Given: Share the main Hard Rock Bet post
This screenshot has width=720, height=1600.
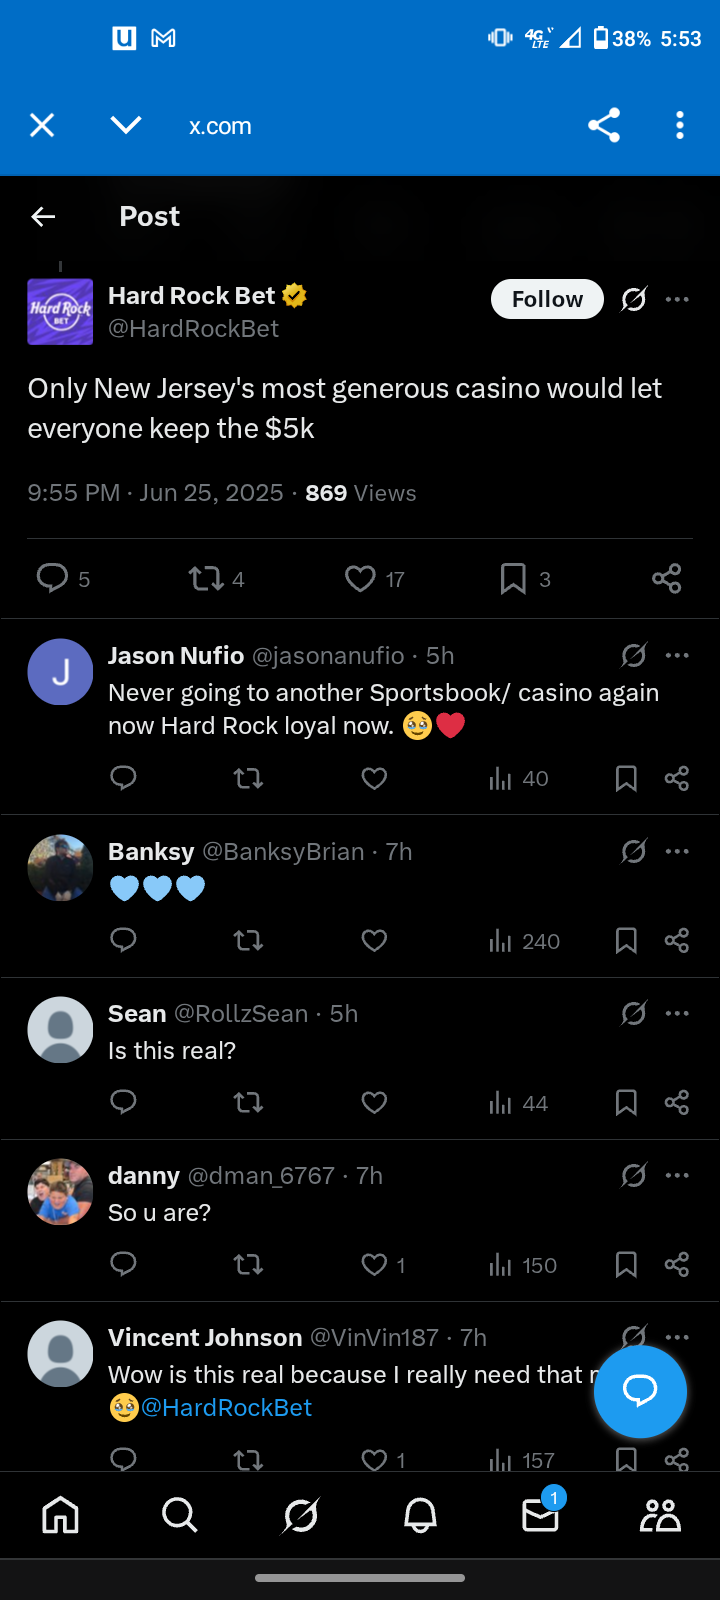Looking at the screenshot, I should click(x=666, y=578).
